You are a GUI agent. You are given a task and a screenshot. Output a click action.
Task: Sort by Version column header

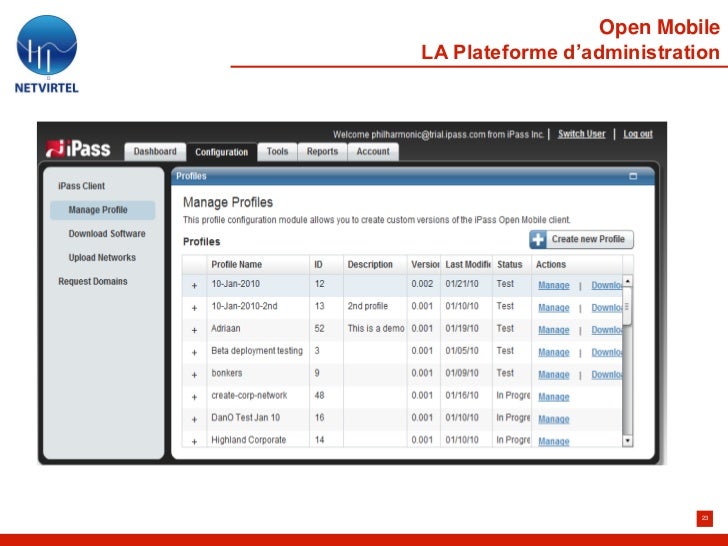[x=424, y=265]
